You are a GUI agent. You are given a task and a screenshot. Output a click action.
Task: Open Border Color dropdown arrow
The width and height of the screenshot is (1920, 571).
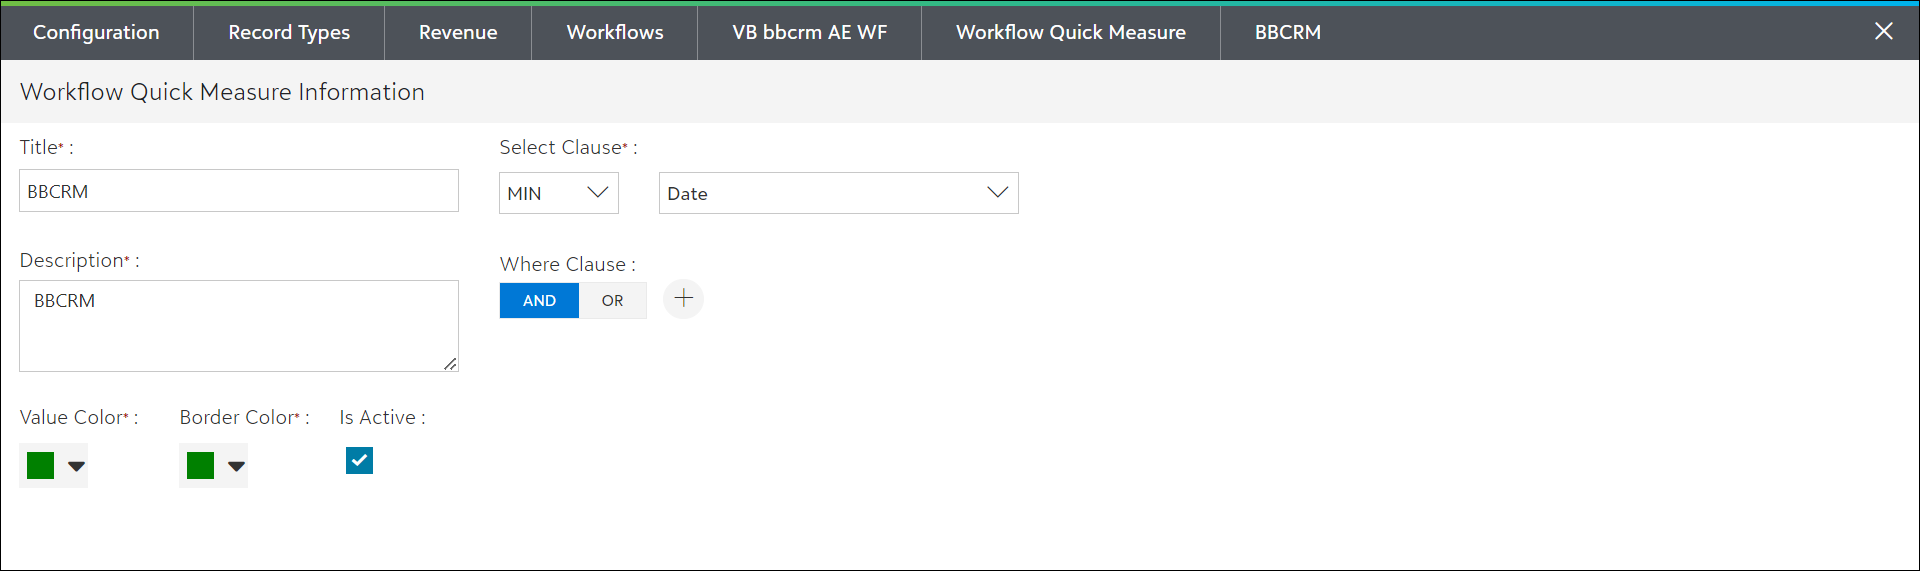coord(236,466)
